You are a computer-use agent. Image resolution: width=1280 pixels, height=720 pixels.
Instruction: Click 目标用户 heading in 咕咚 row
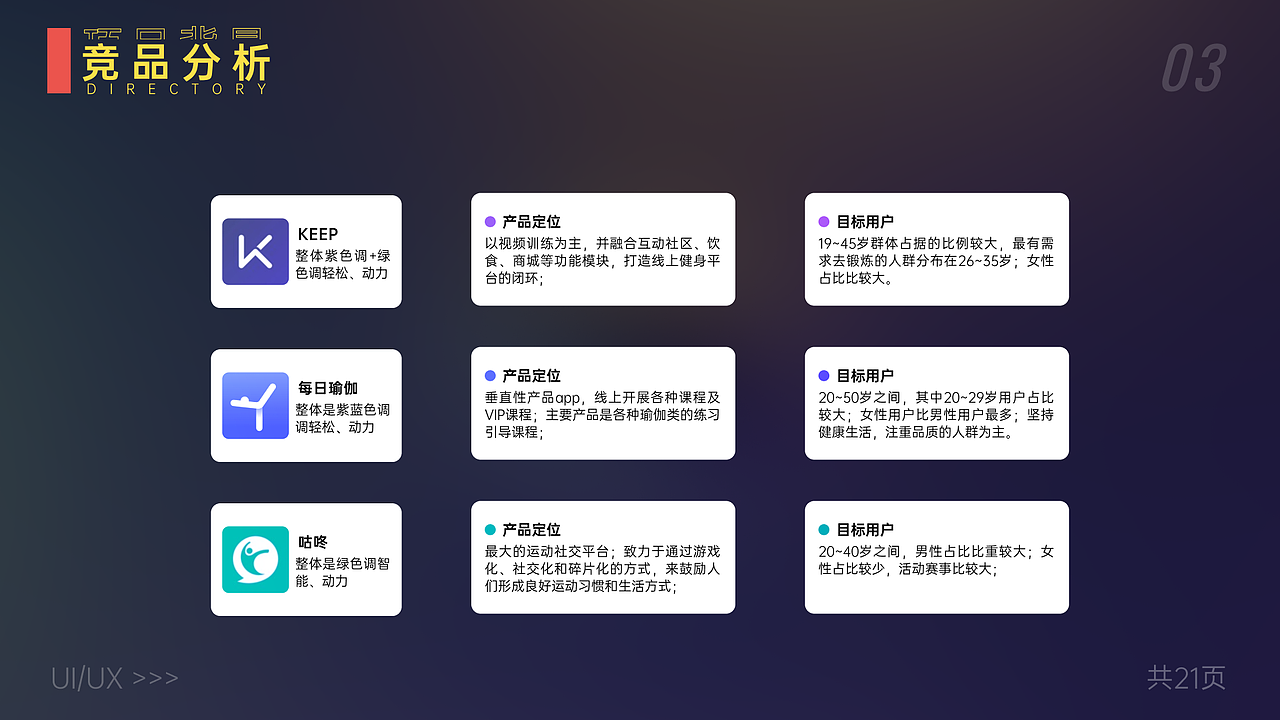click(866, 530)
